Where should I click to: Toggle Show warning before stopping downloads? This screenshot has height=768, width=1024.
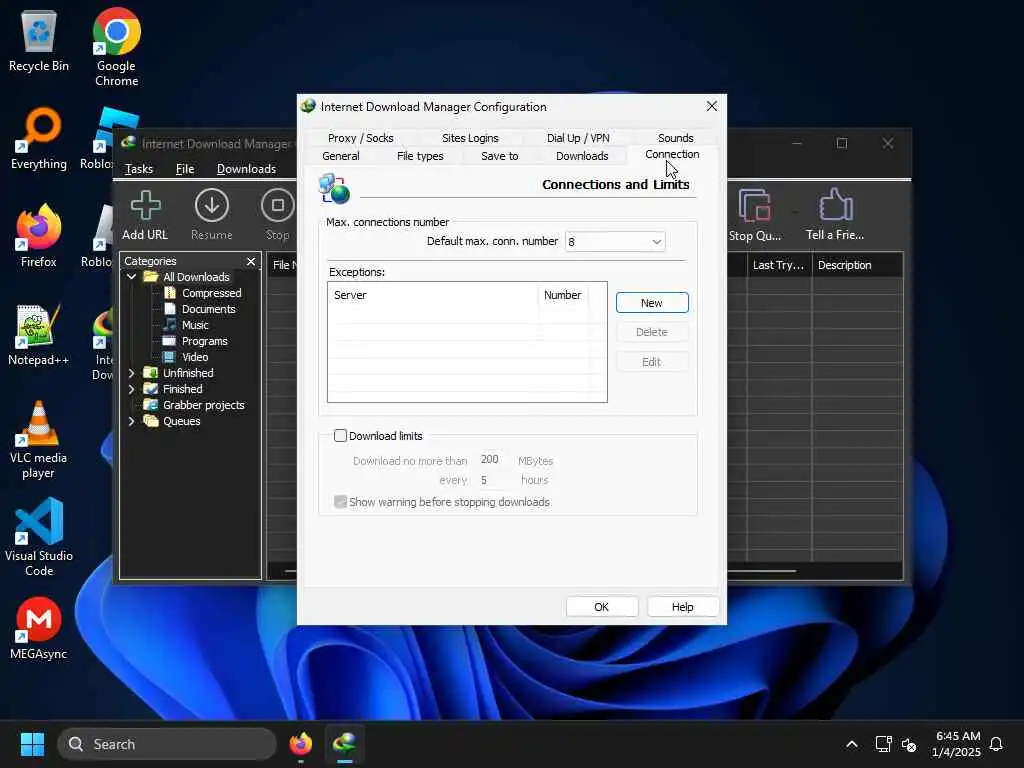point(340,502)
